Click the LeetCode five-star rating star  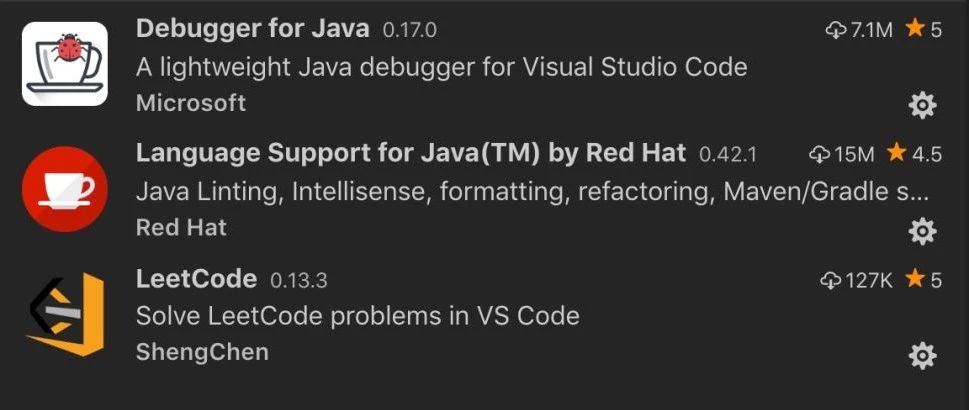[x=914, y=279]
